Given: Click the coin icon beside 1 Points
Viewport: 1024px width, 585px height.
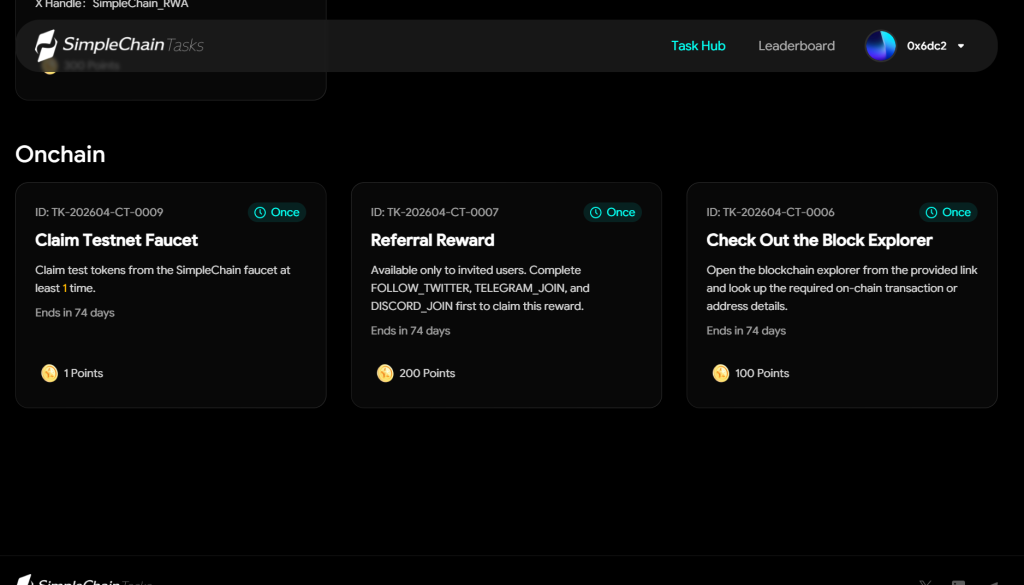Looking at the screenshot, I should tap(49, 373).
